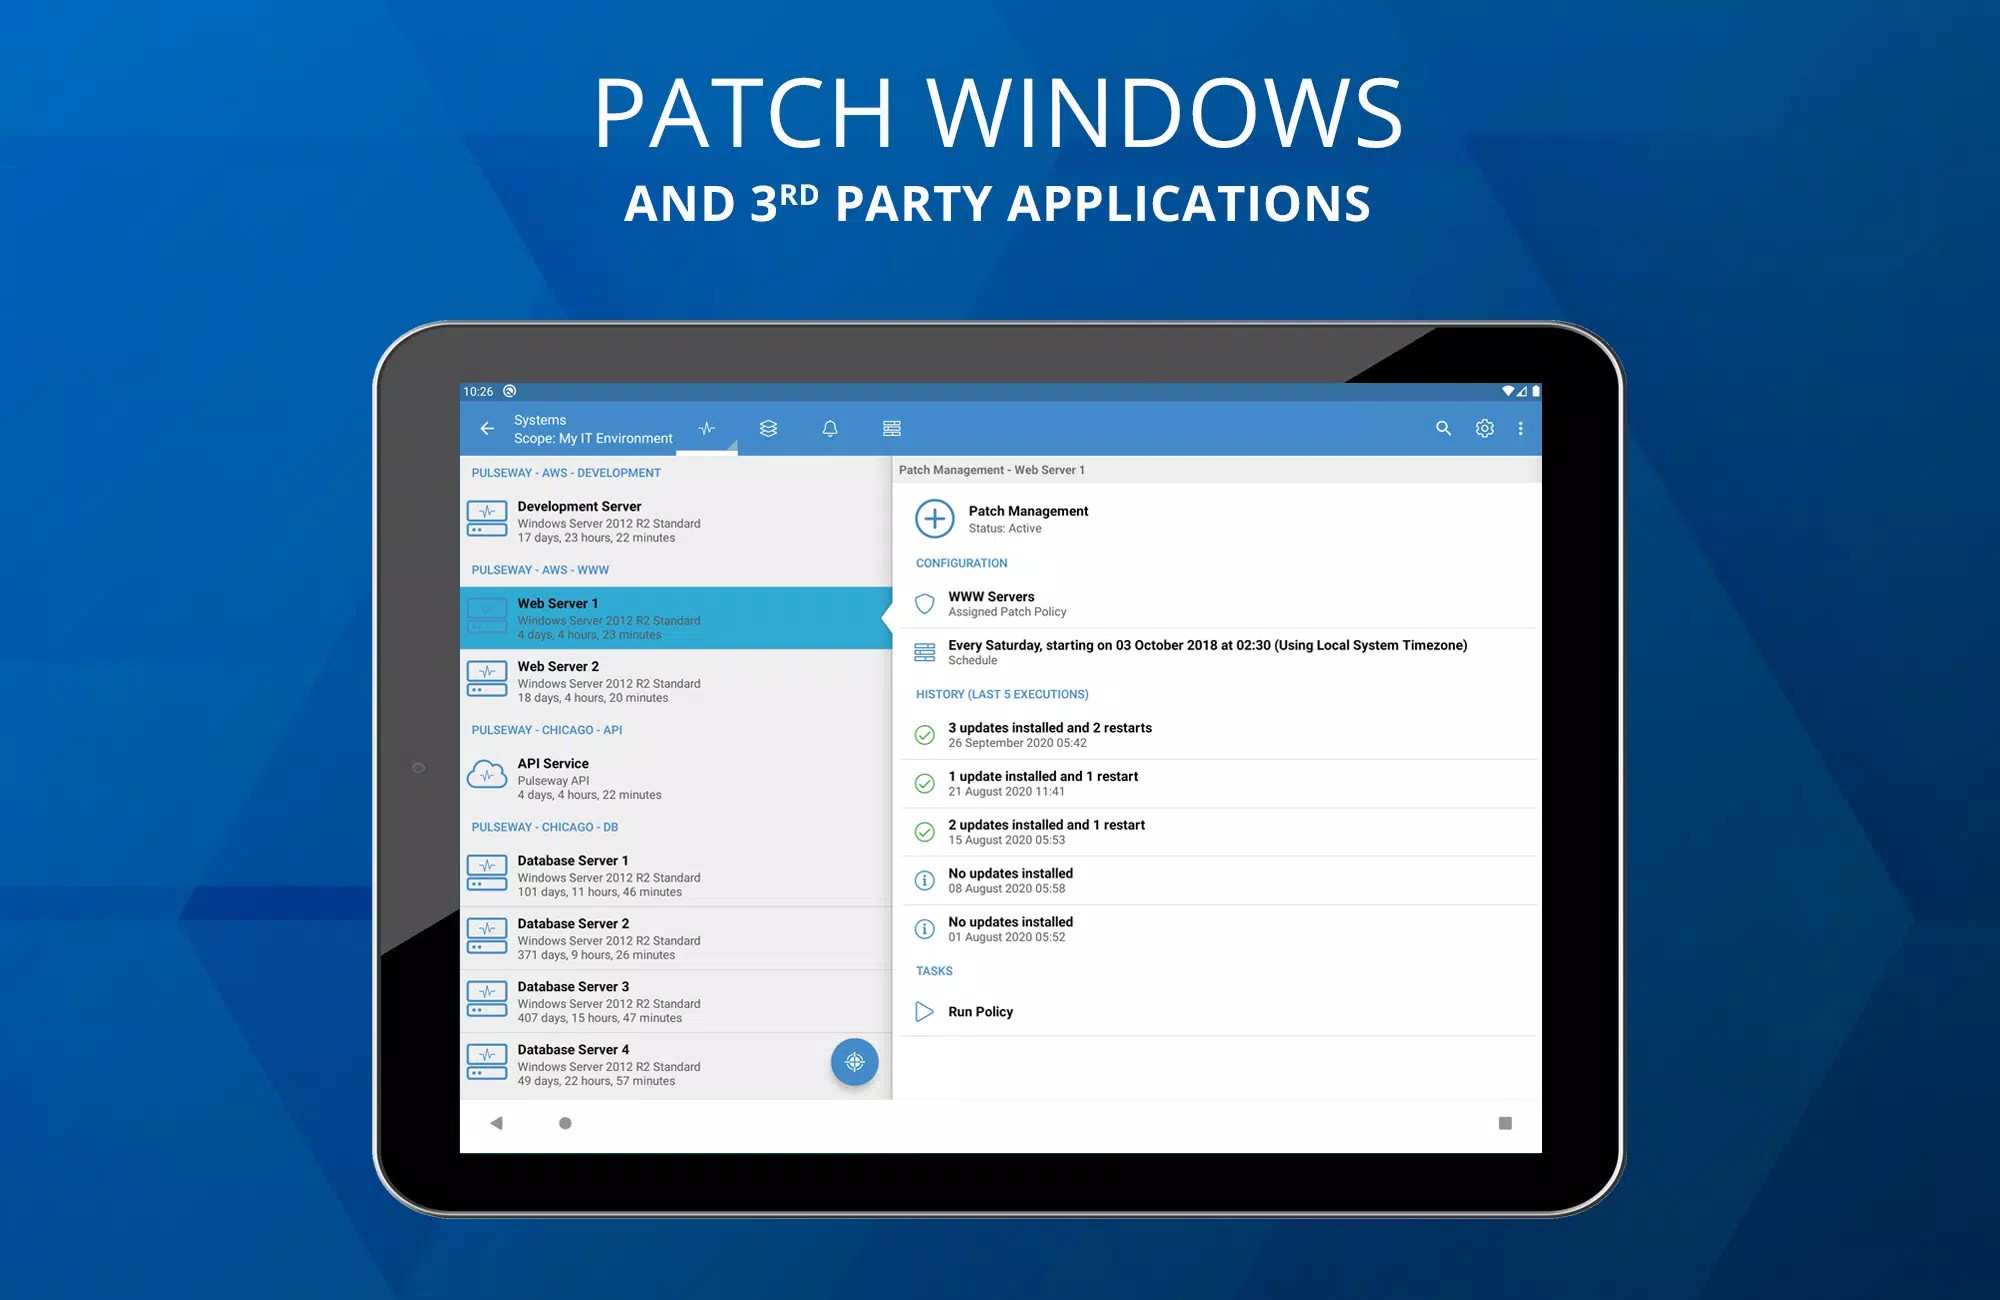Open 1 update installed and 1 restart

[x=1218, y=783]
